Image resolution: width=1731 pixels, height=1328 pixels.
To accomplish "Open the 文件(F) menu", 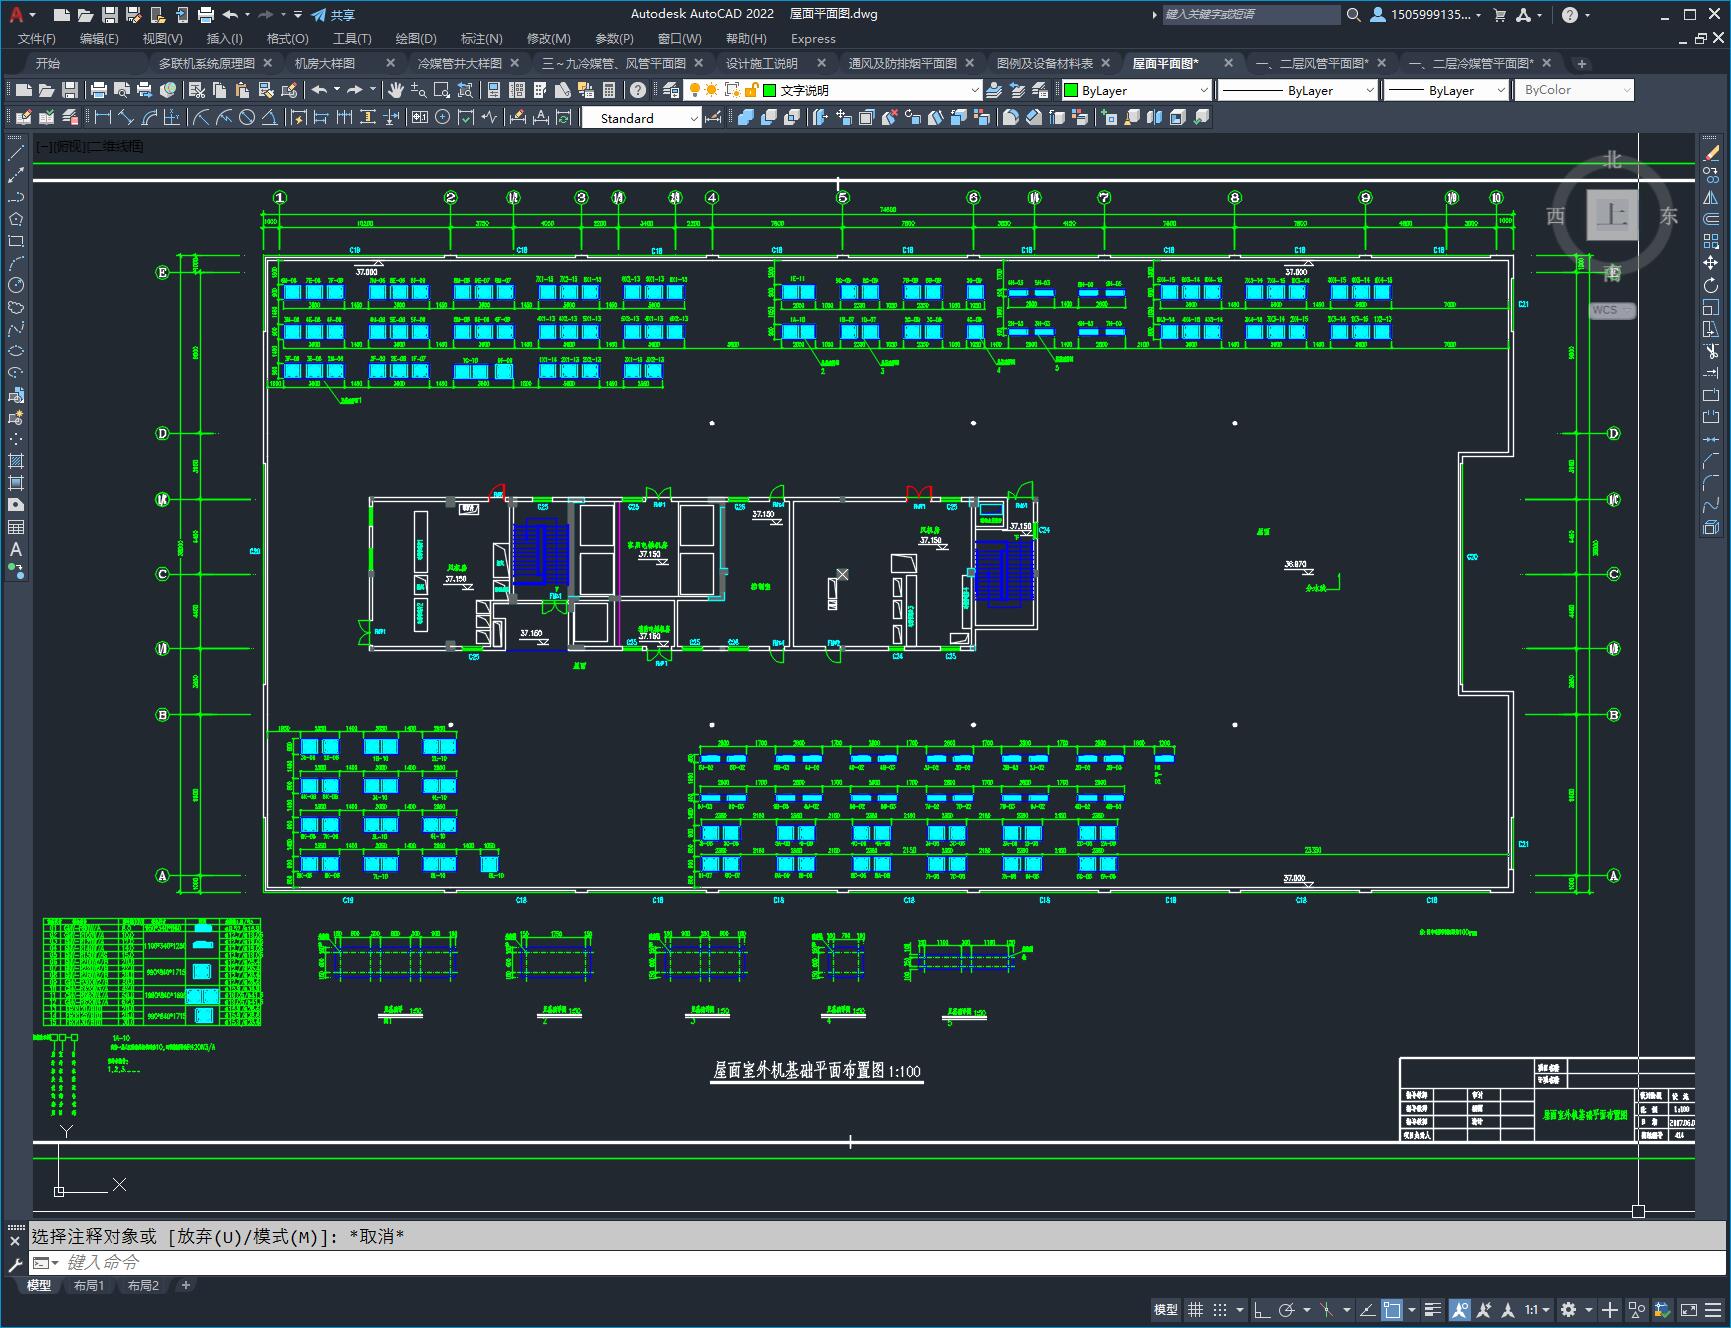I will click(37, 38).
